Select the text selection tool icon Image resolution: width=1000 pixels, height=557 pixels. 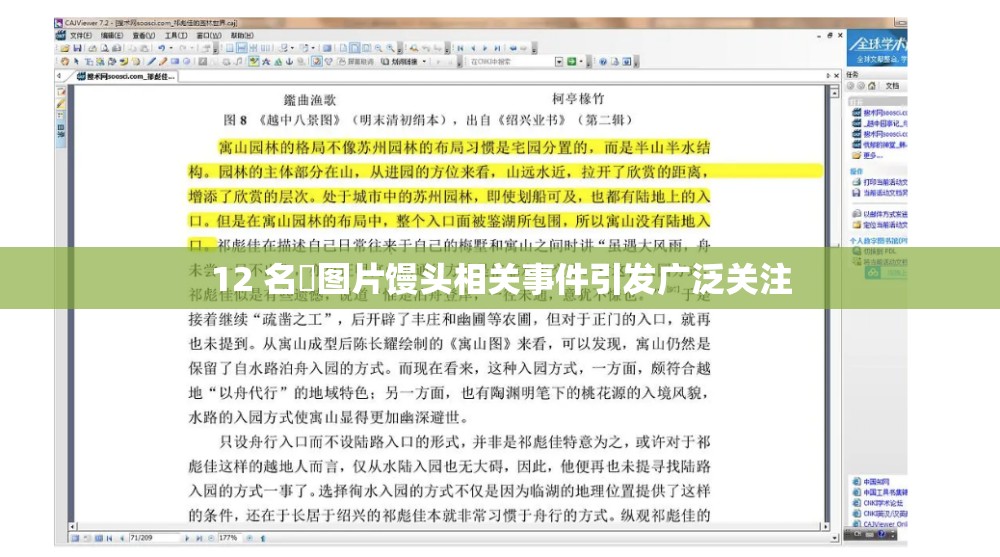tap(89, 62)
